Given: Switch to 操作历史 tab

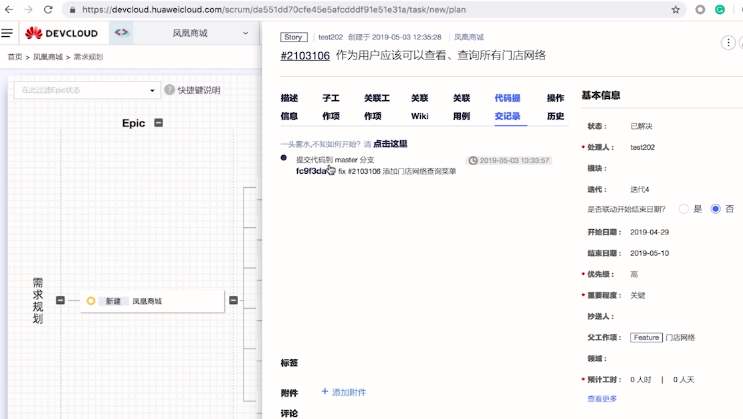Looking at the screenshot, I should (555, 107).
